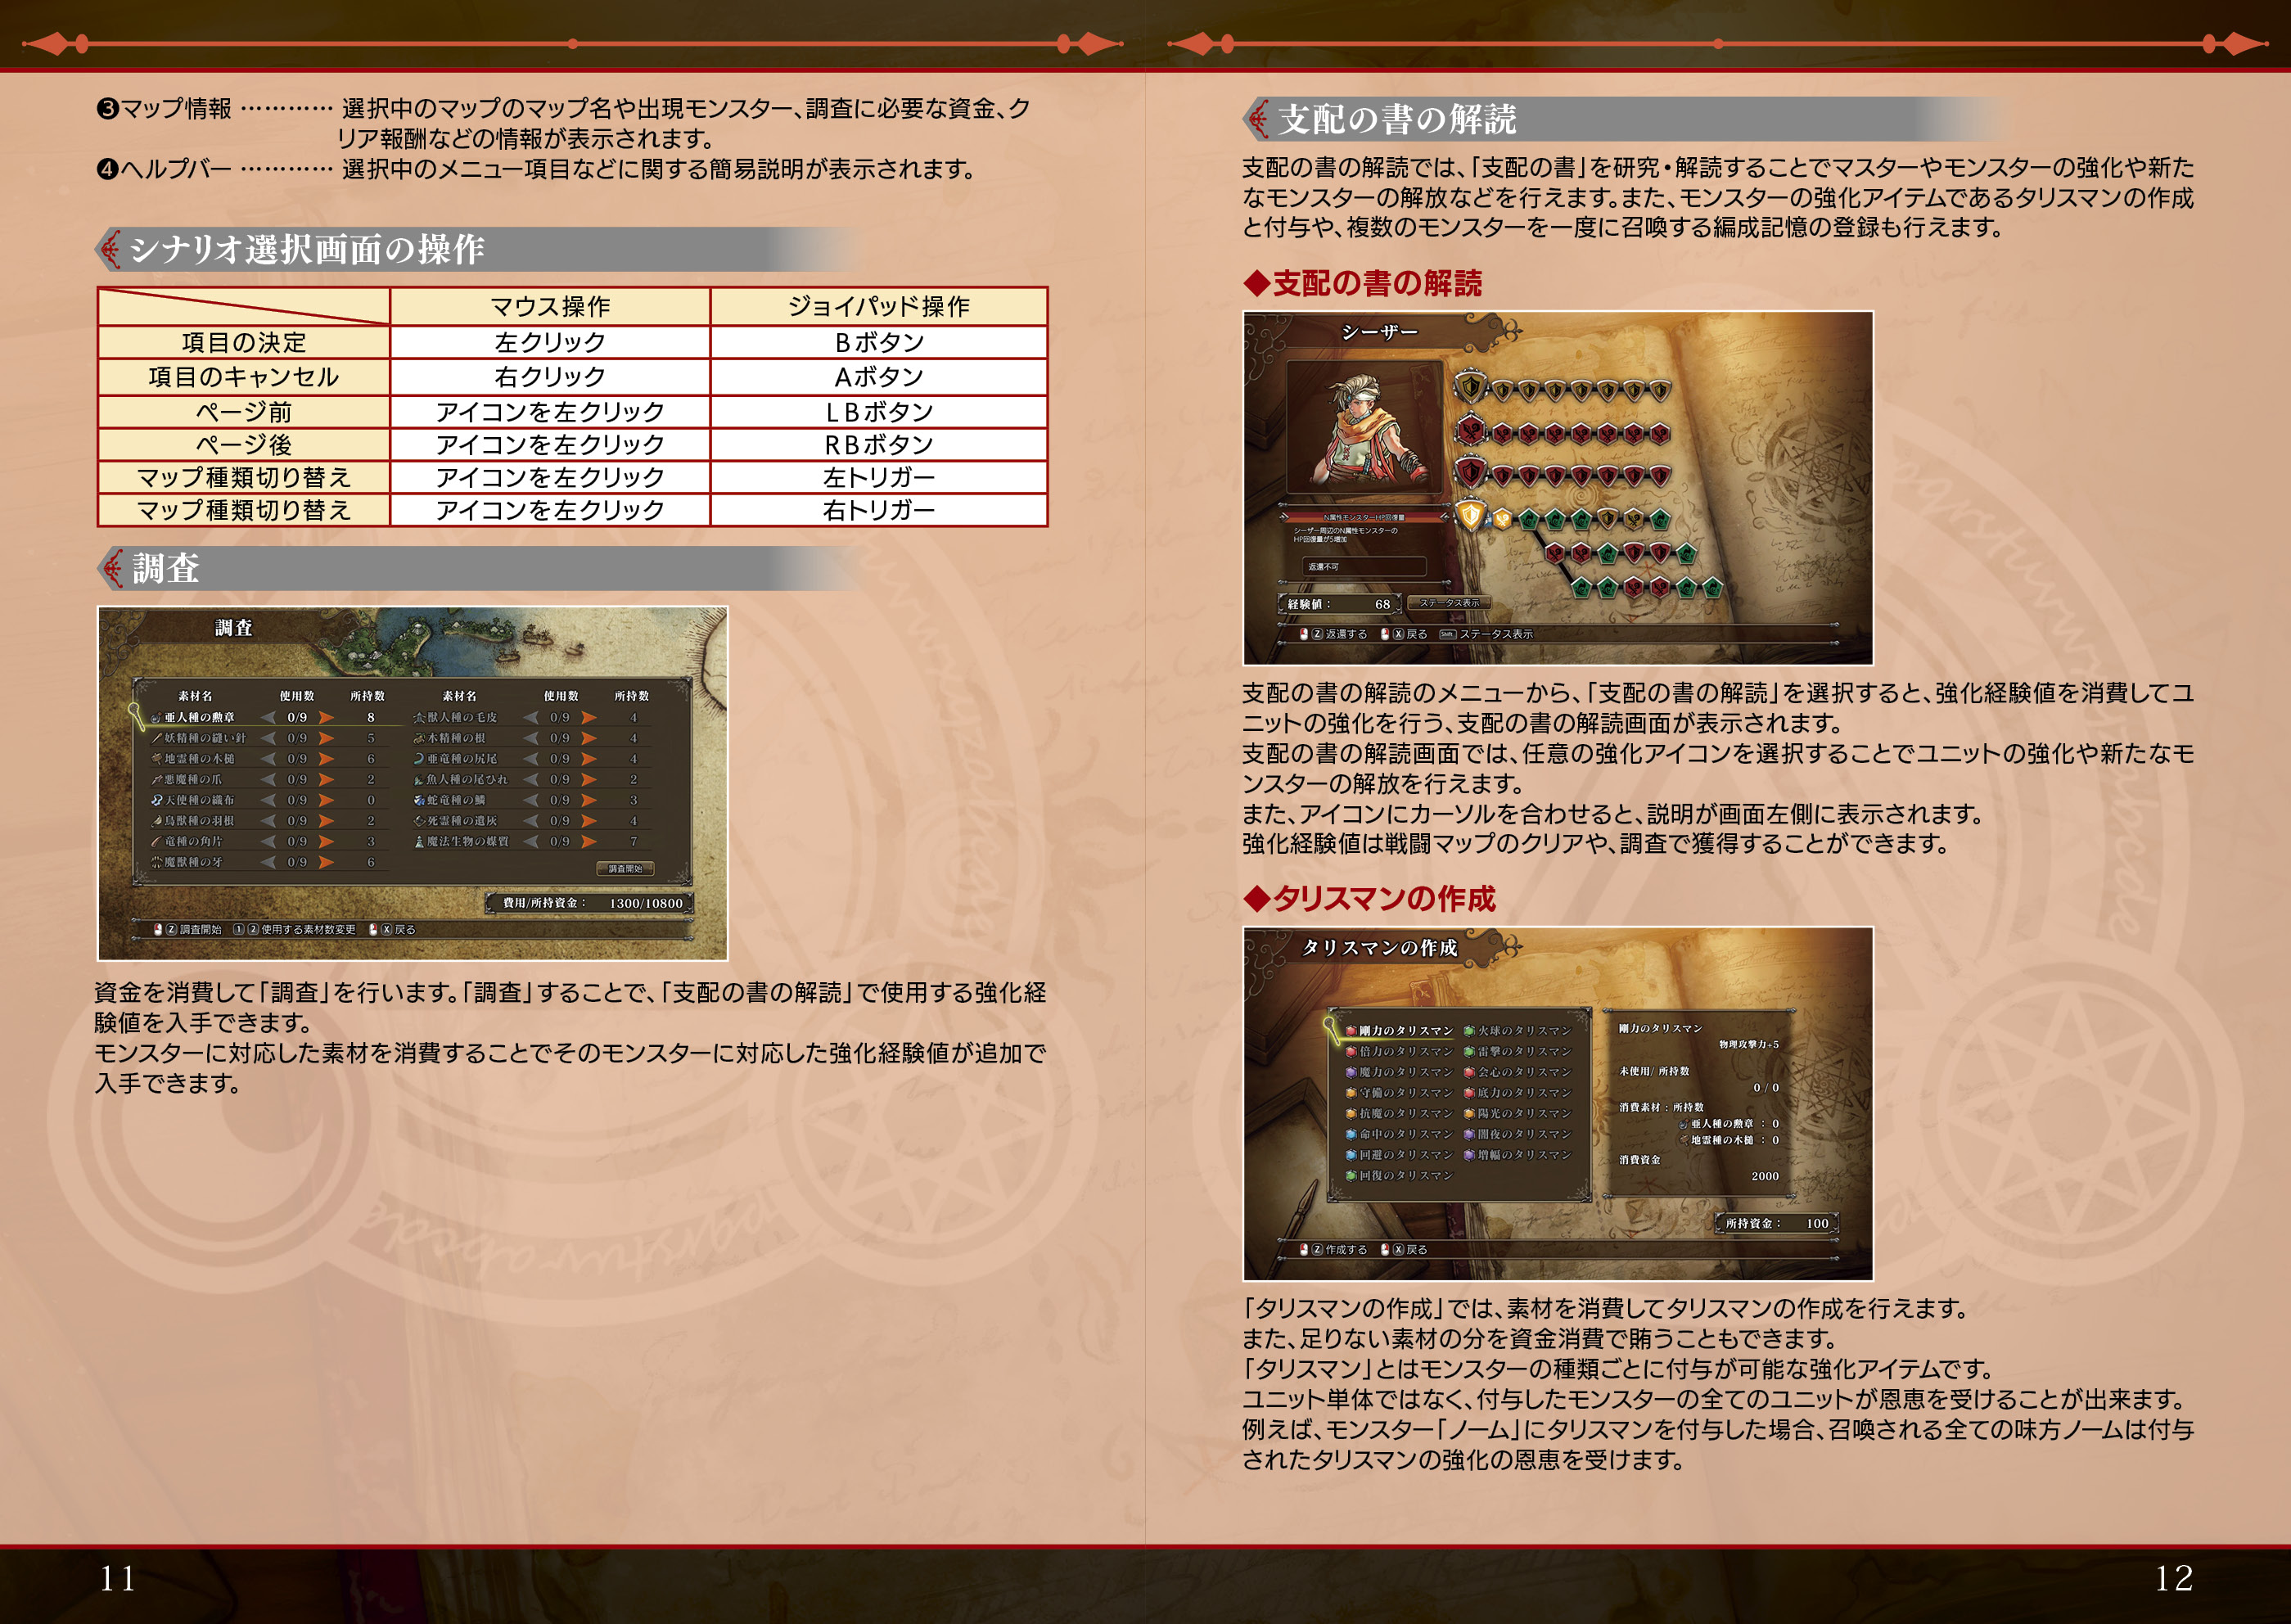Click the シーザー character portrait
The image size is (2291, 1624).
[x=1365, y=428]
